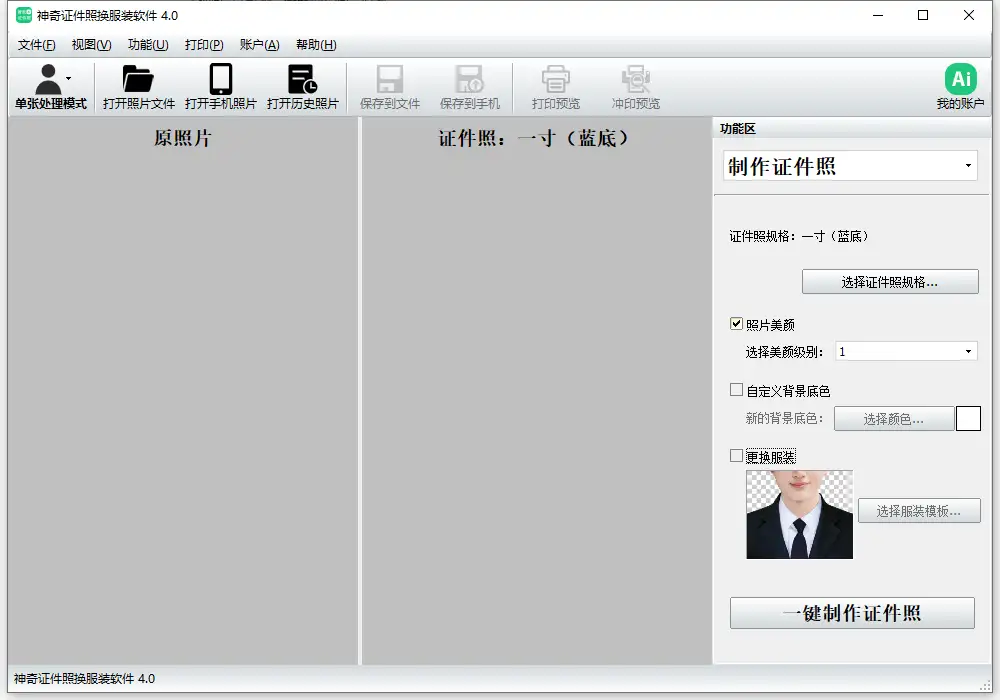This screenshot has width=1000, height=700.
Task: Open the beautify level dropdown
Action: tap(968, 351)
